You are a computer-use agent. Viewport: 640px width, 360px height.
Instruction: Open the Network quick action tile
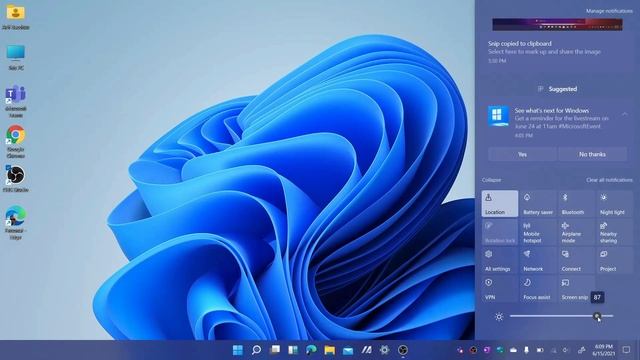(538, 260)
